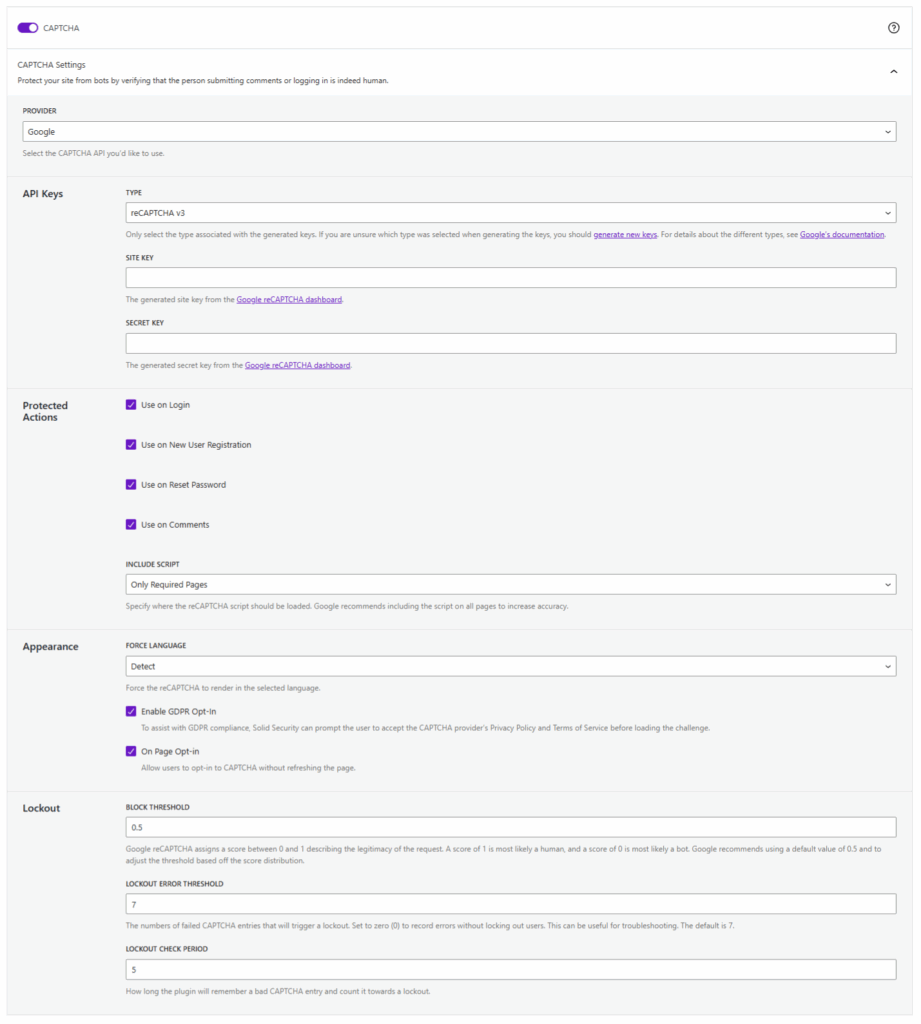Click into the Site Key field
This screenshot has width=921, height=1024.
[x=510, y=278]
